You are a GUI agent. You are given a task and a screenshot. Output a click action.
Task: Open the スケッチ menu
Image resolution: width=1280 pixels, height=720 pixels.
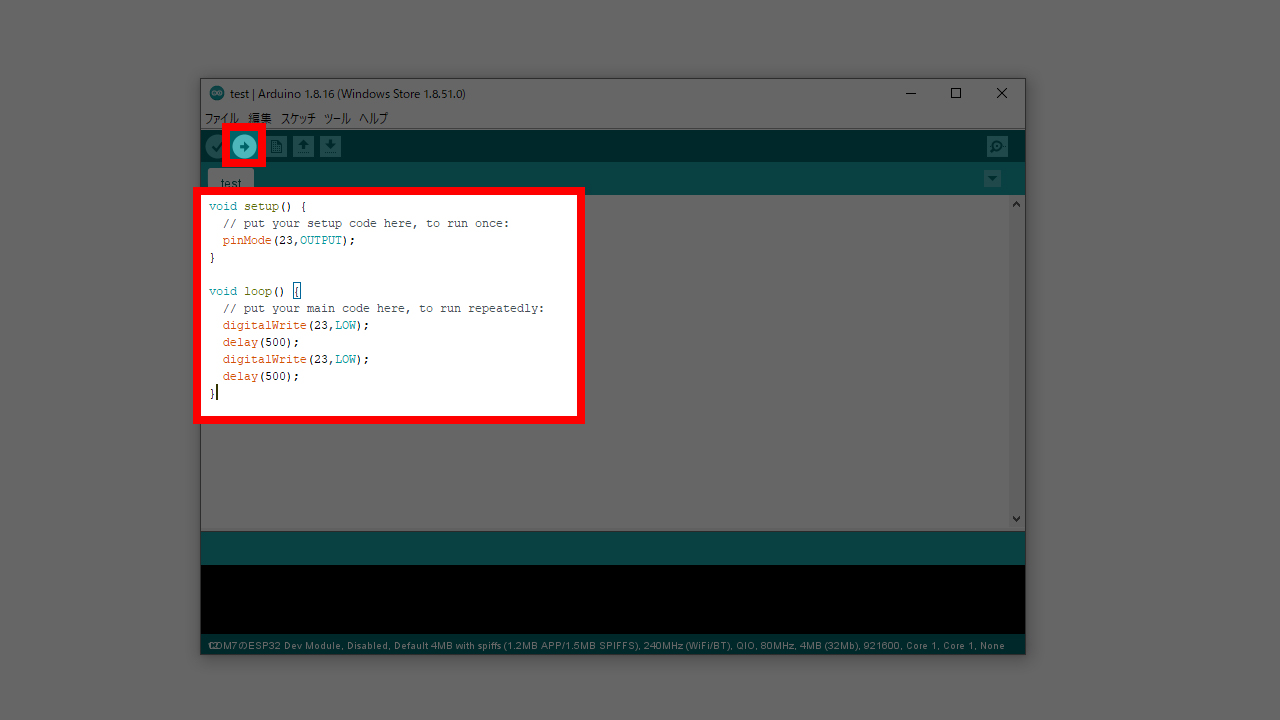[298, 118]
